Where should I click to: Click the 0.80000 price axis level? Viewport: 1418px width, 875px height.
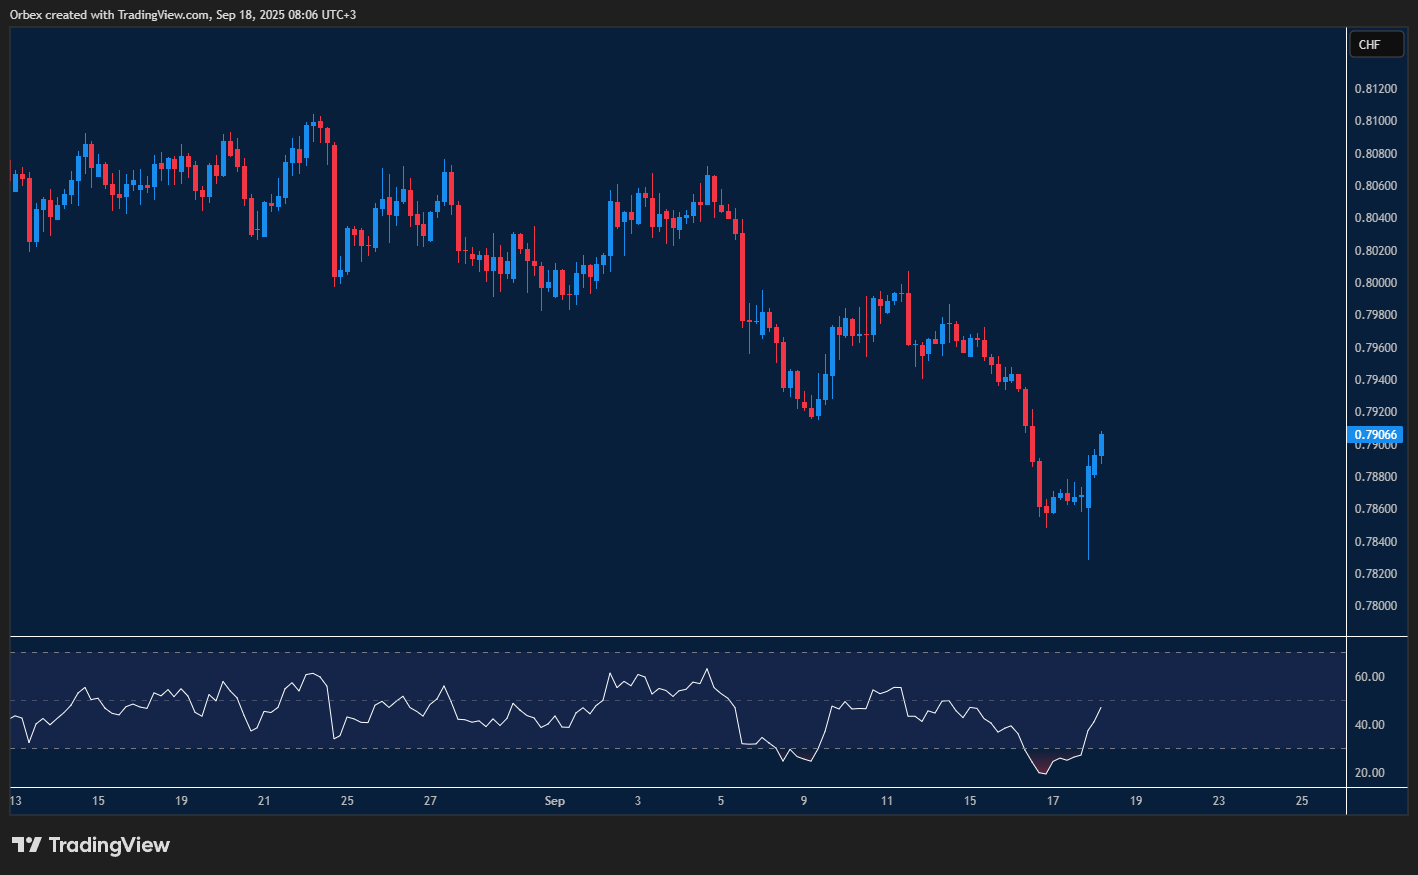[1375, 283]
